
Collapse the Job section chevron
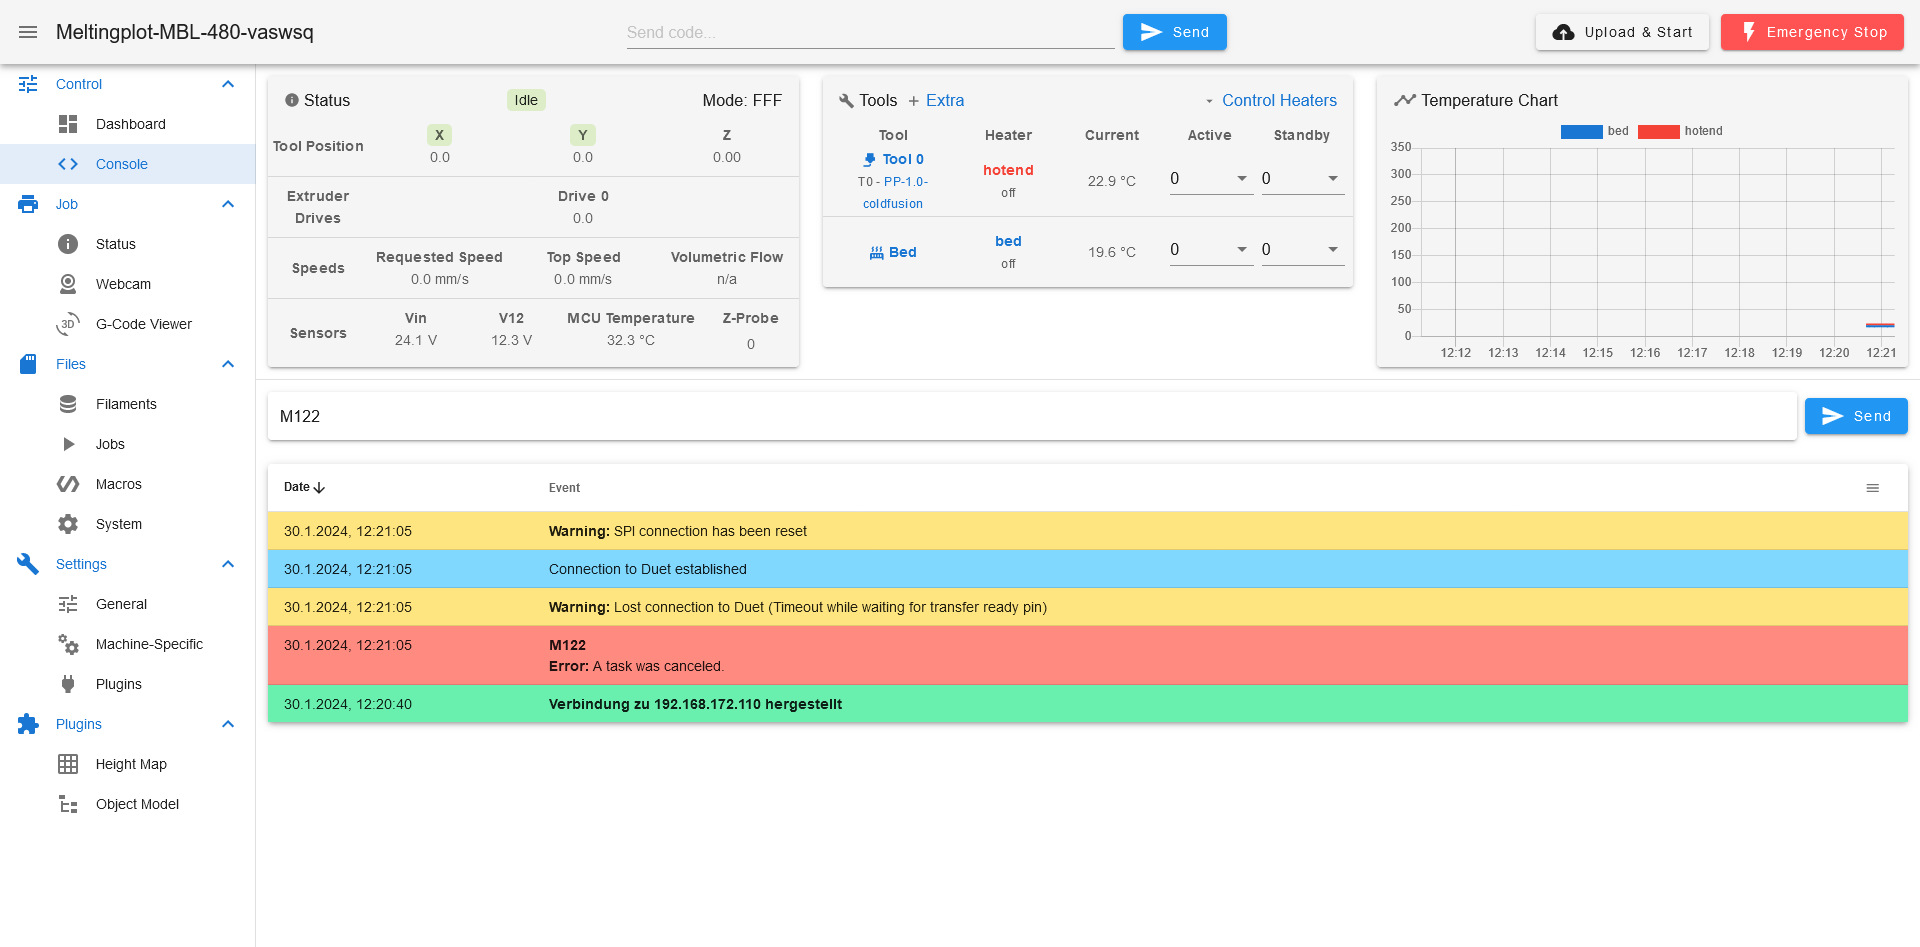click(x=228, y=204)
